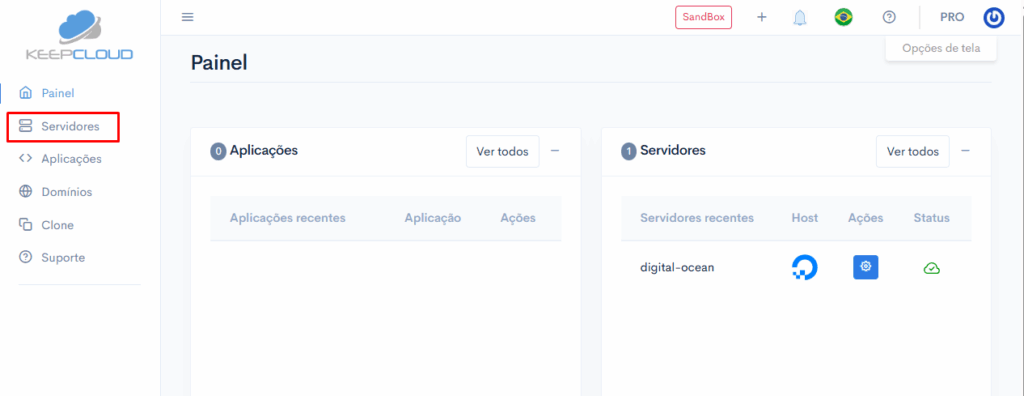This screenshot has width=1024, height=396.
Task: Click Ações header in Servidores table
Action: point(866,218)
